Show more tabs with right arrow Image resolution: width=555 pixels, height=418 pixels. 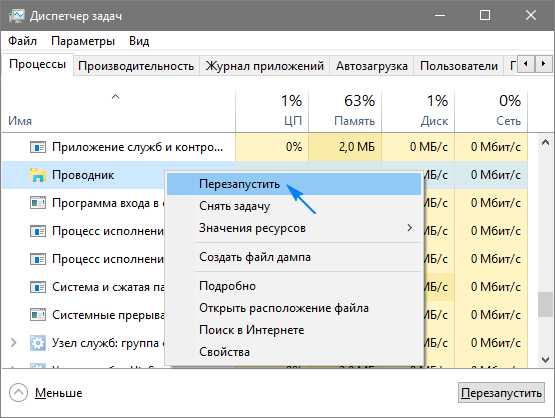[543, 64]
